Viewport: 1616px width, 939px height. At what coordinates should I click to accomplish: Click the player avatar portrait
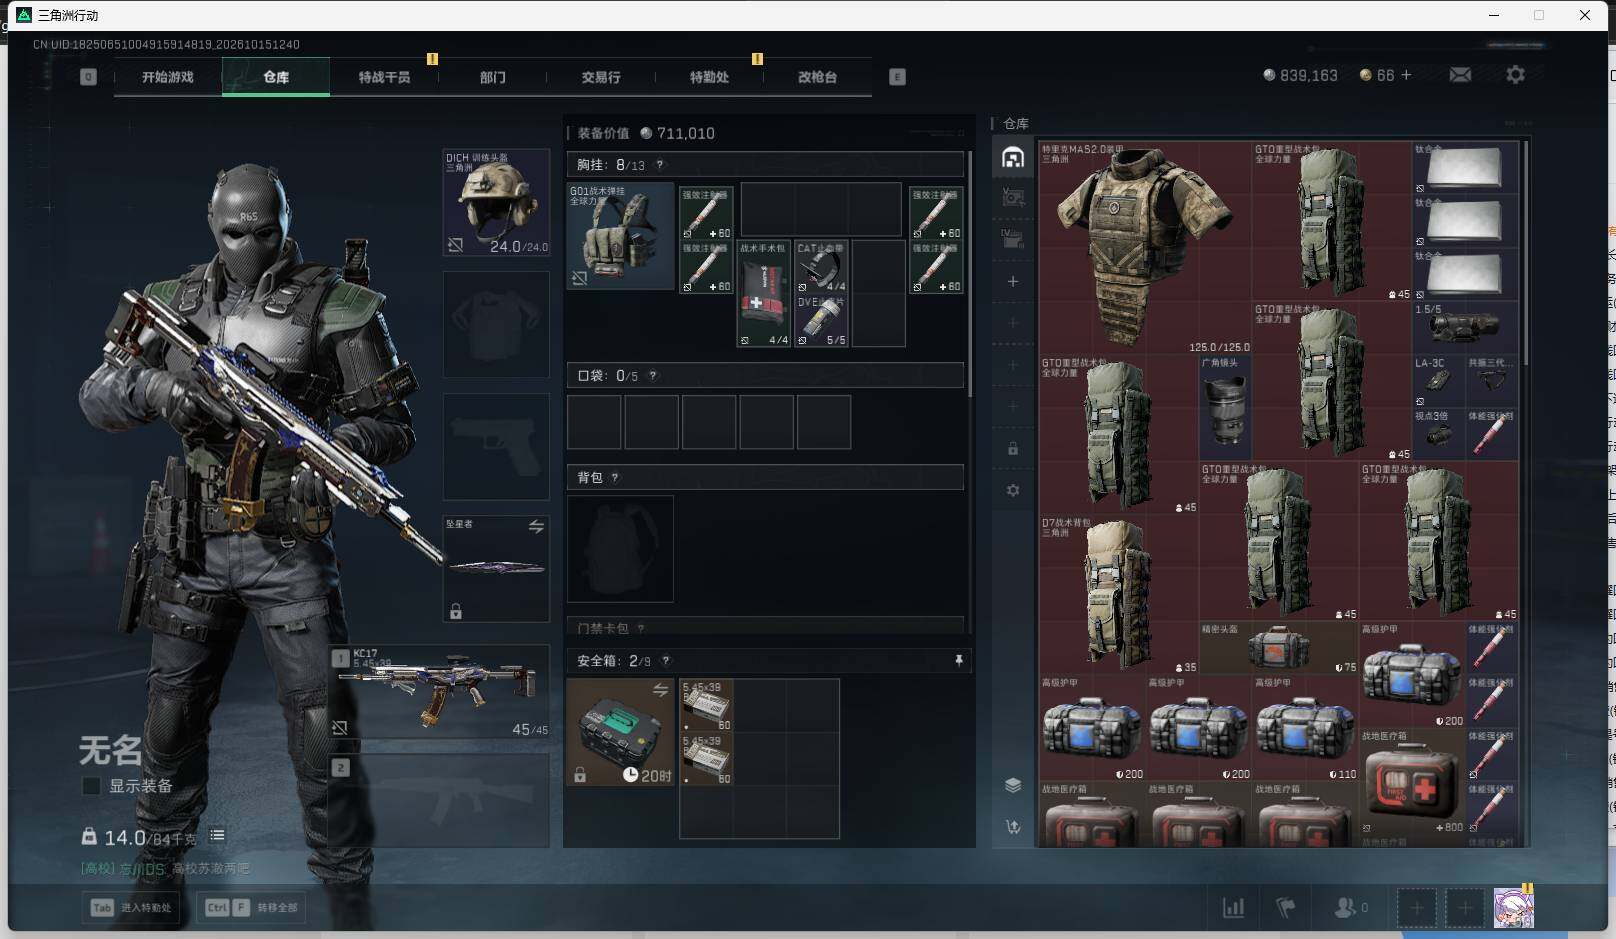tap(1513, 907)
